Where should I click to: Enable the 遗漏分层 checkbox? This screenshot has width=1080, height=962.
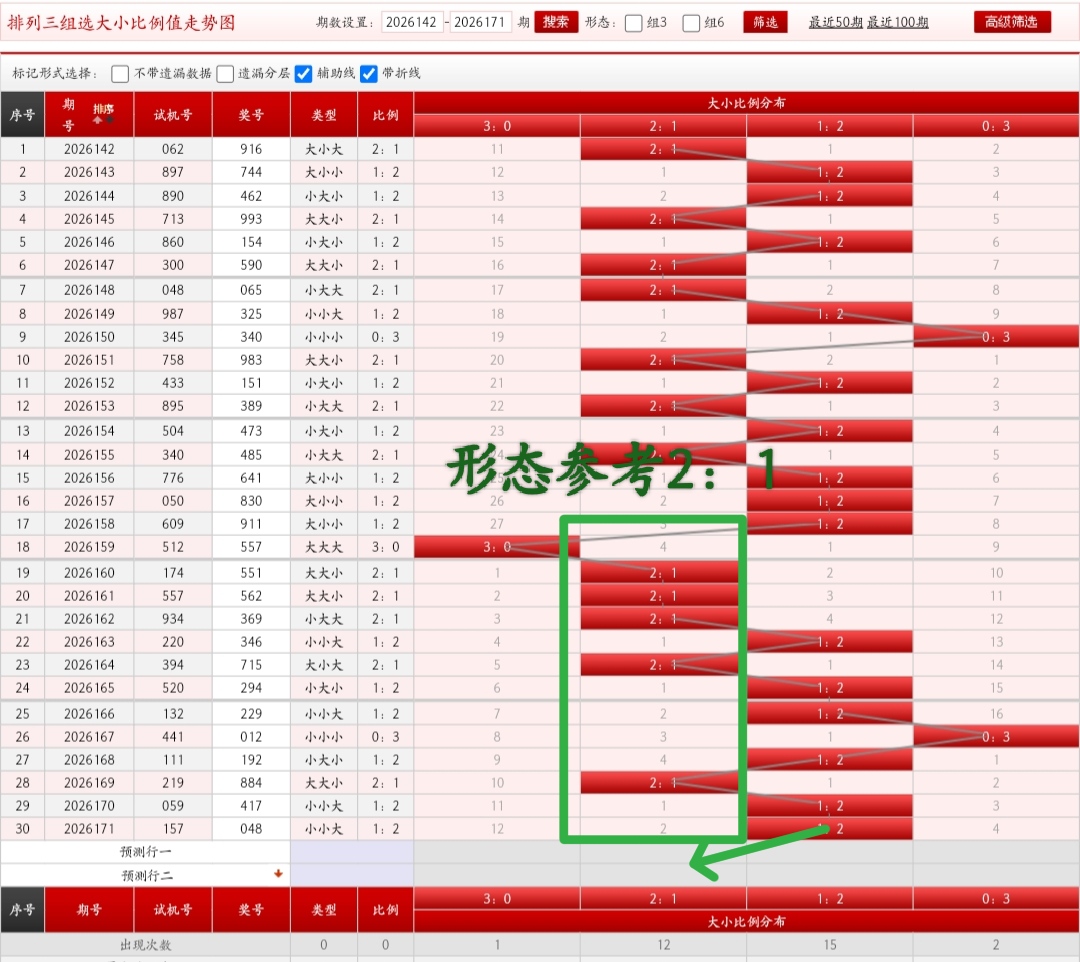pyautogui.click(x=225, y=74)
